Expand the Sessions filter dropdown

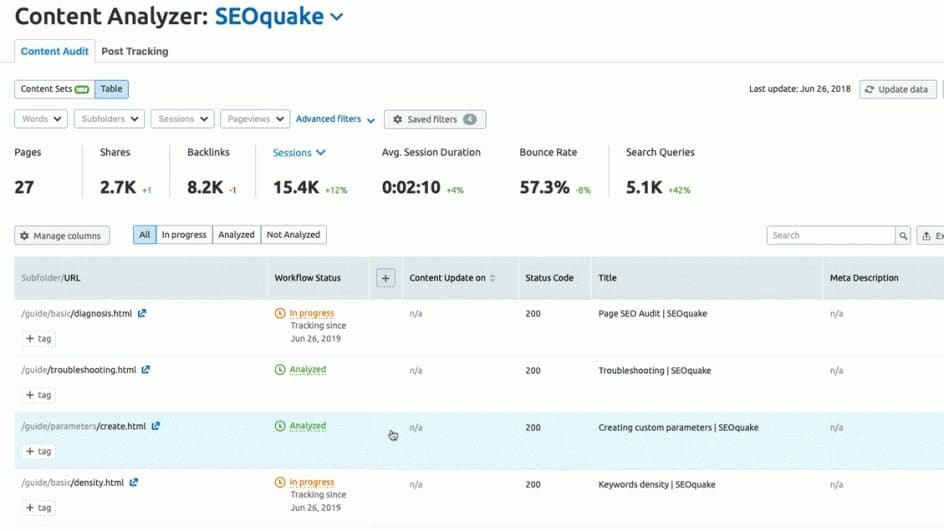point(182,119)
